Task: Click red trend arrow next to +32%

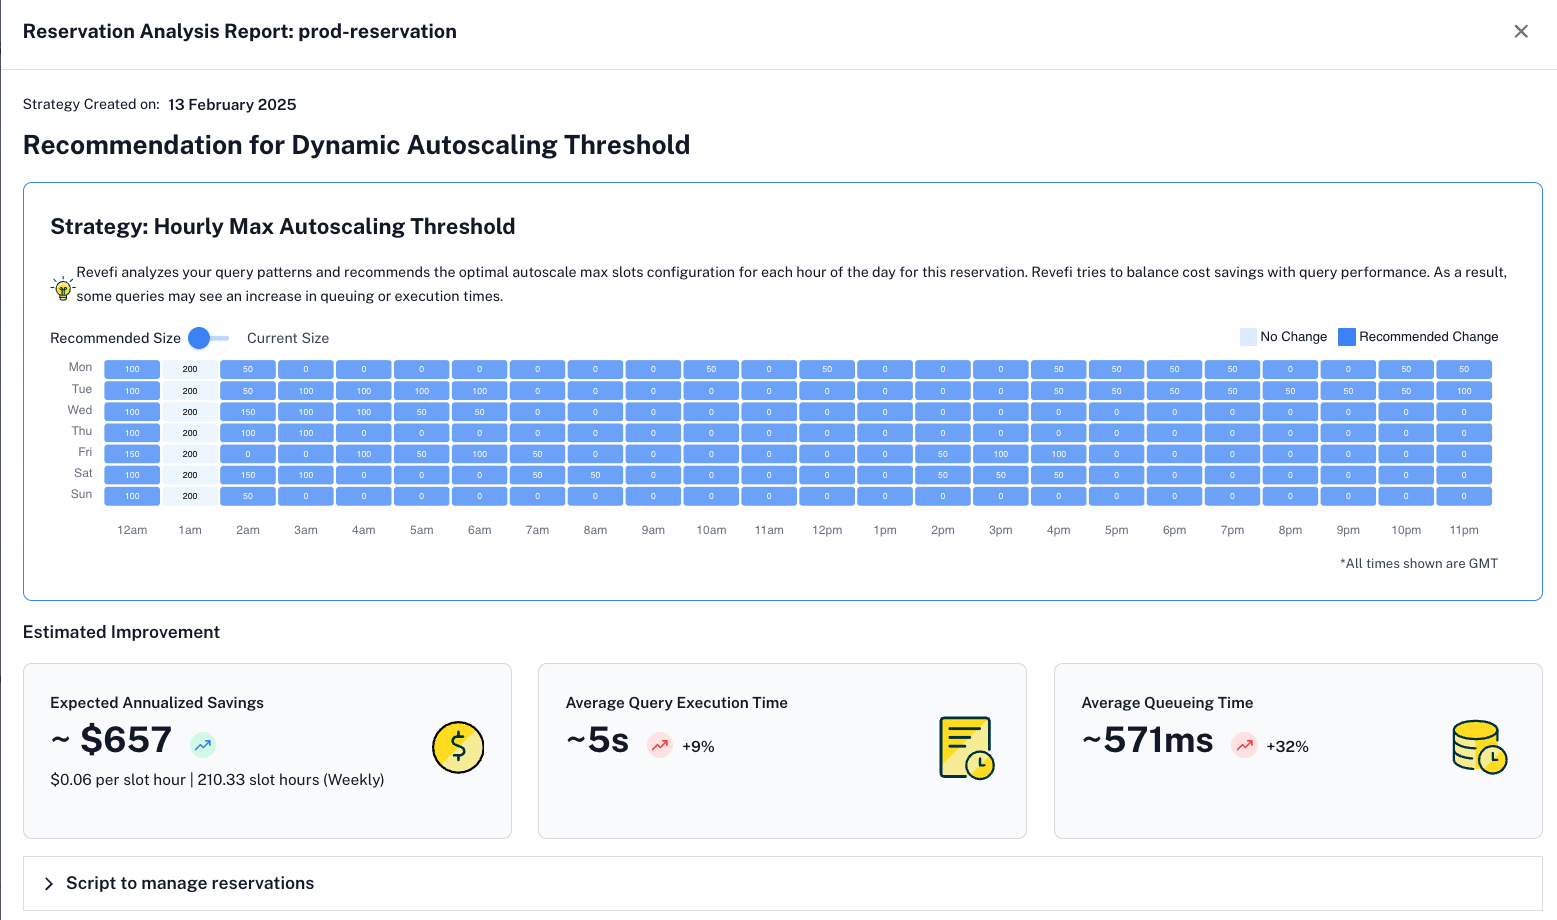Action: [1244, 746]
